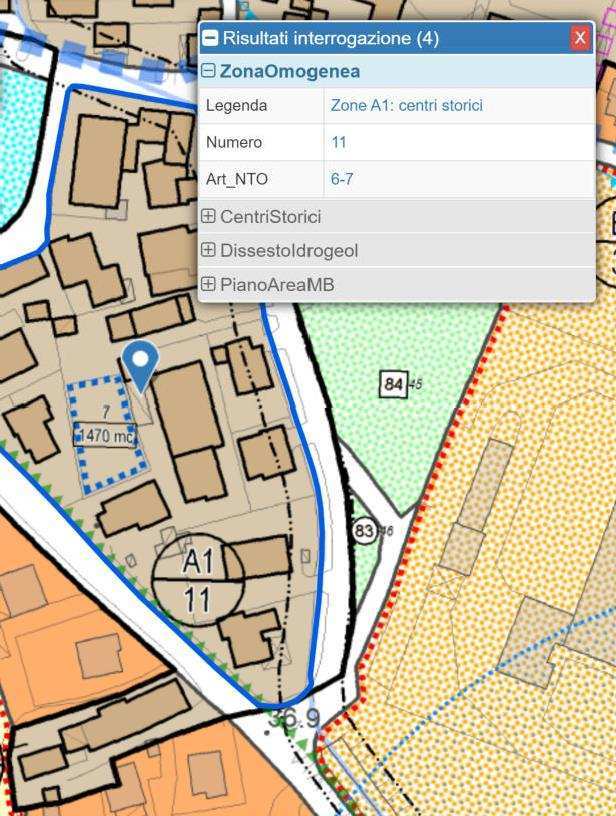Click the Legenda row label

tap(236, 105)
